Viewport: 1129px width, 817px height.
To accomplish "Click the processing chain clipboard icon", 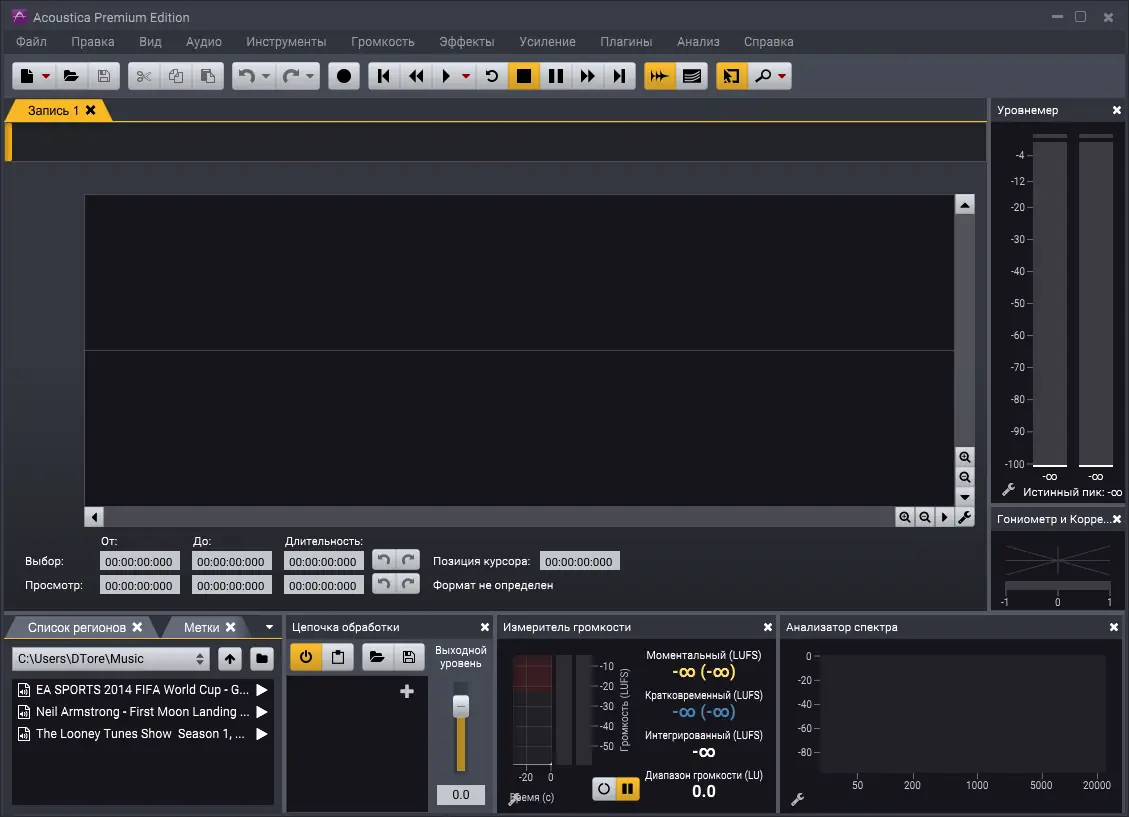I will click(x=338, y=656).
